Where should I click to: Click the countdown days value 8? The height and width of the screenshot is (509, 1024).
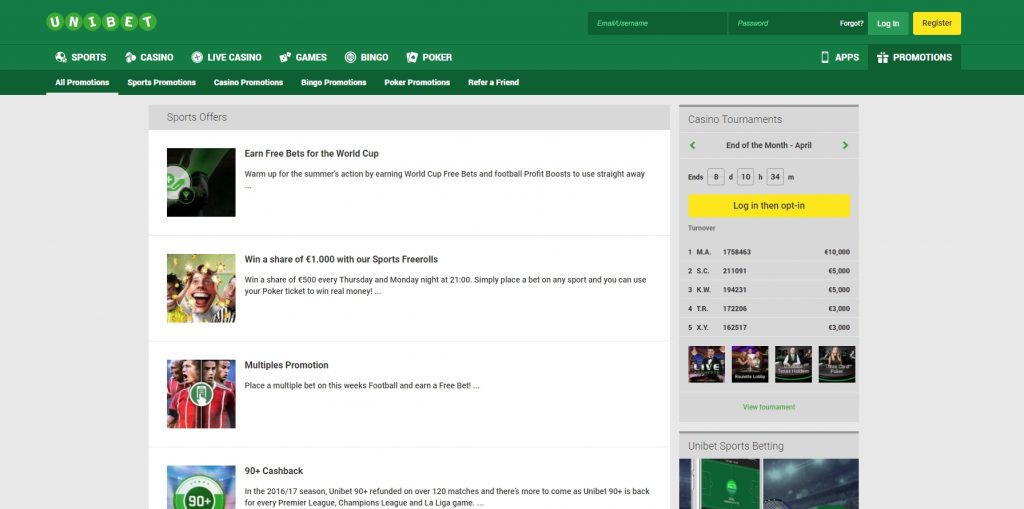click(716, 177)
